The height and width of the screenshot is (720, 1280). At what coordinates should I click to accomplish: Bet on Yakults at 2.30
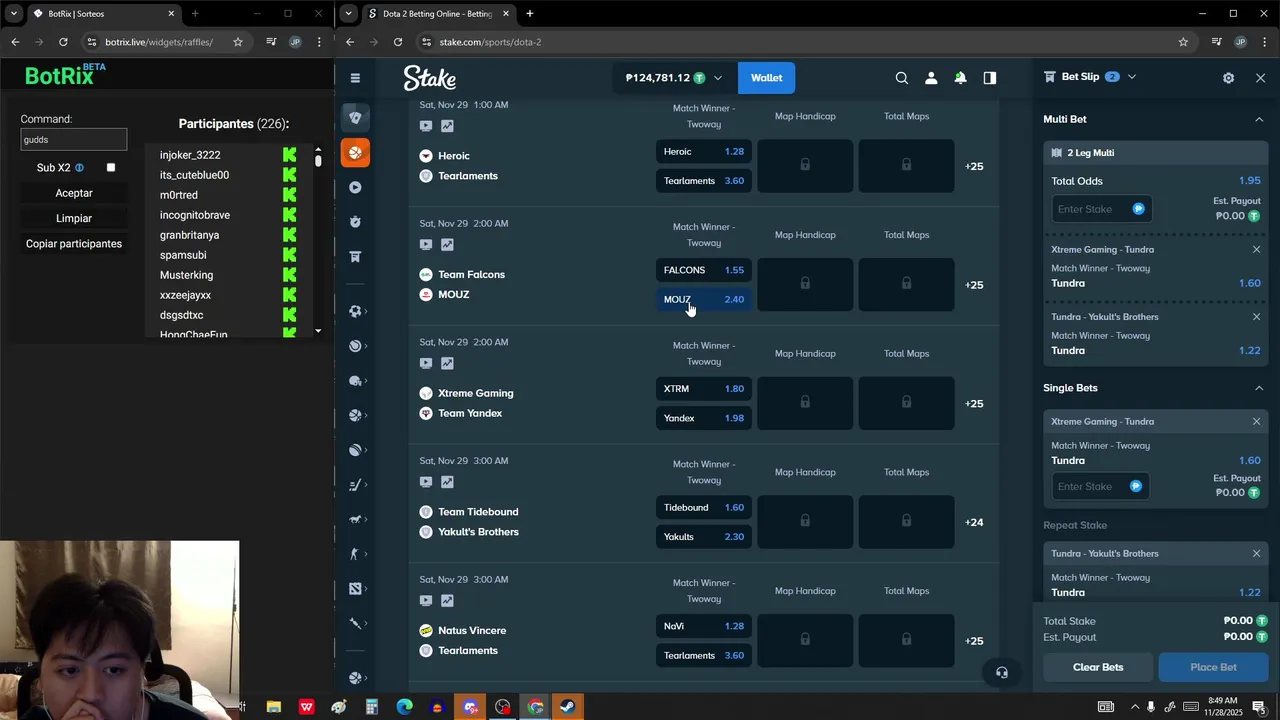click(704, 537)
